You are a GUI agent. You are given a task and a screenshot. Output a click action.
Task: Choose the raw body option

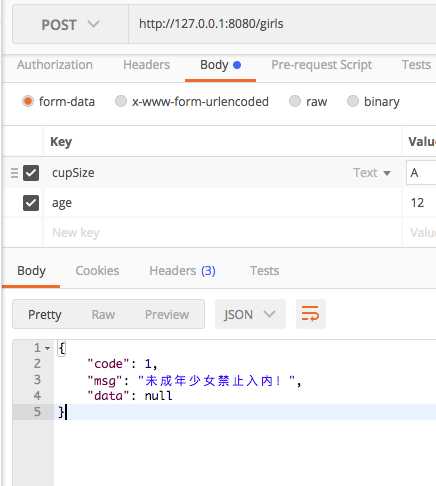[295, 101]
